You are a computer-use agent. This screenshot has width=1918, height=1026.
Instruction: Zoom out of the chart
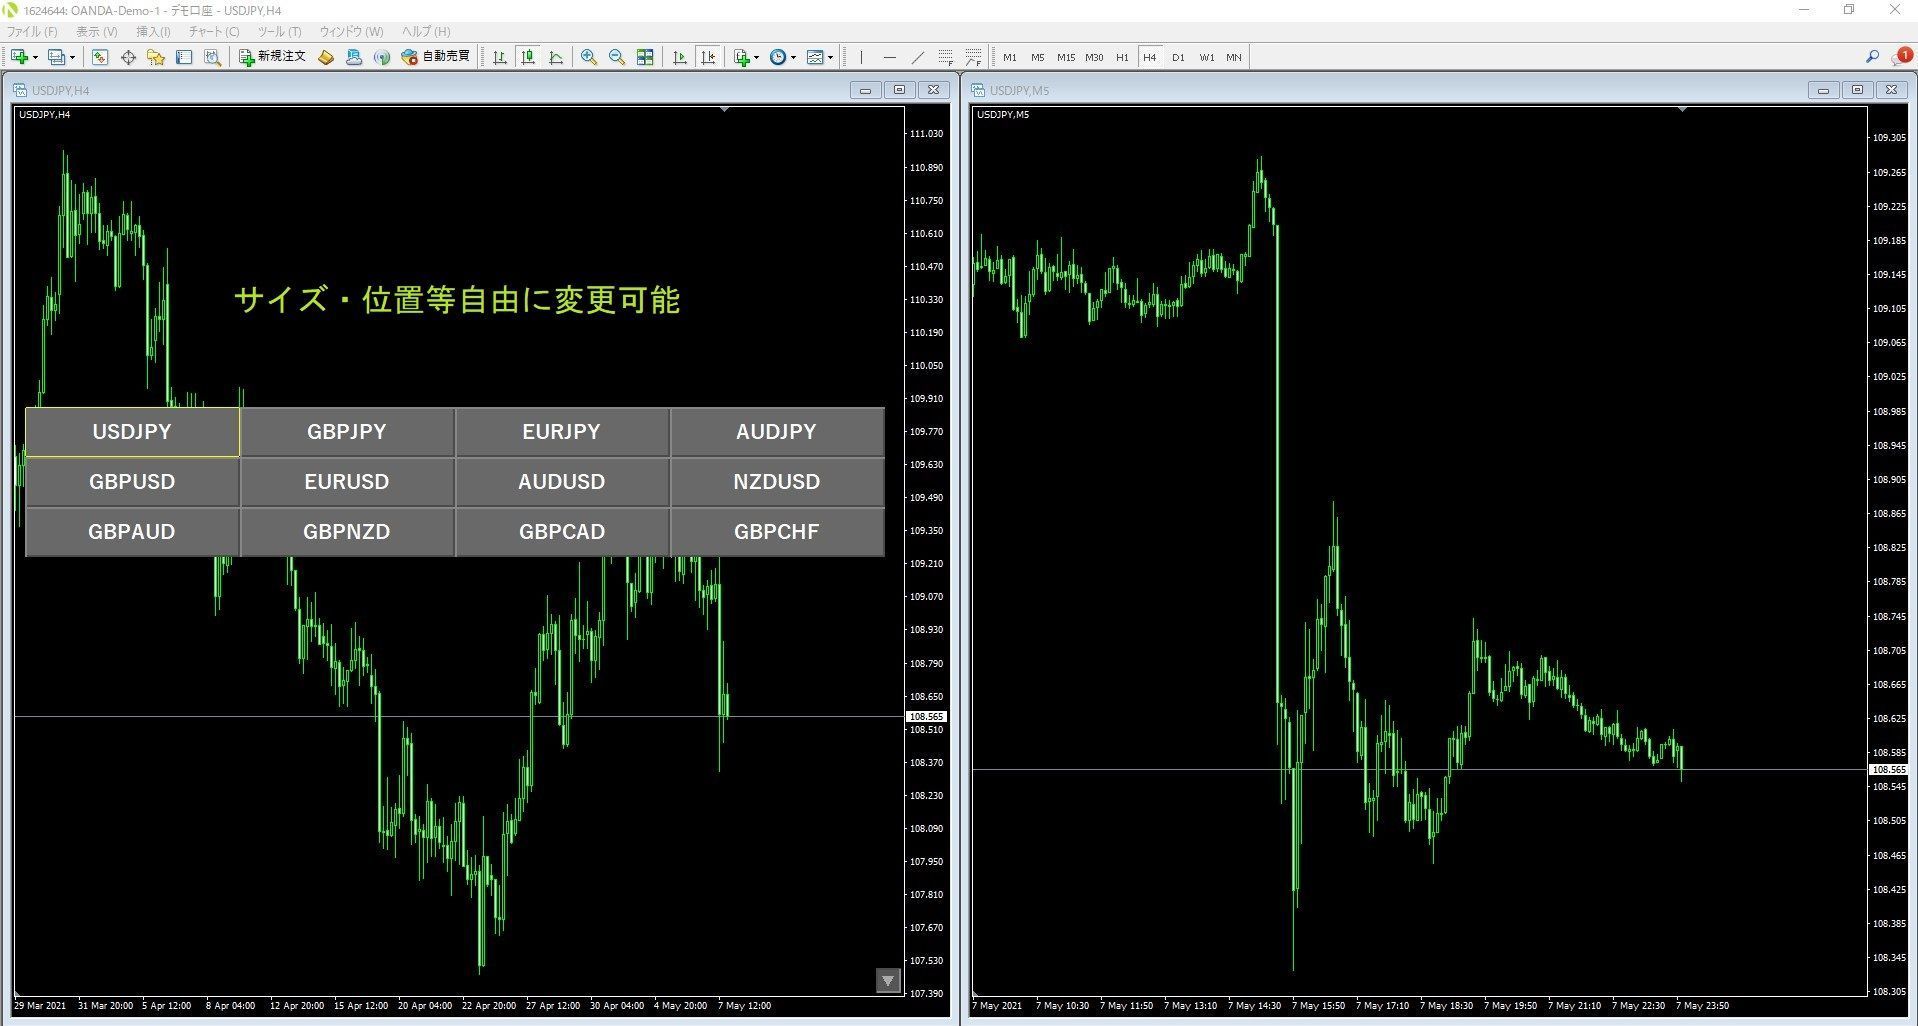615,57
